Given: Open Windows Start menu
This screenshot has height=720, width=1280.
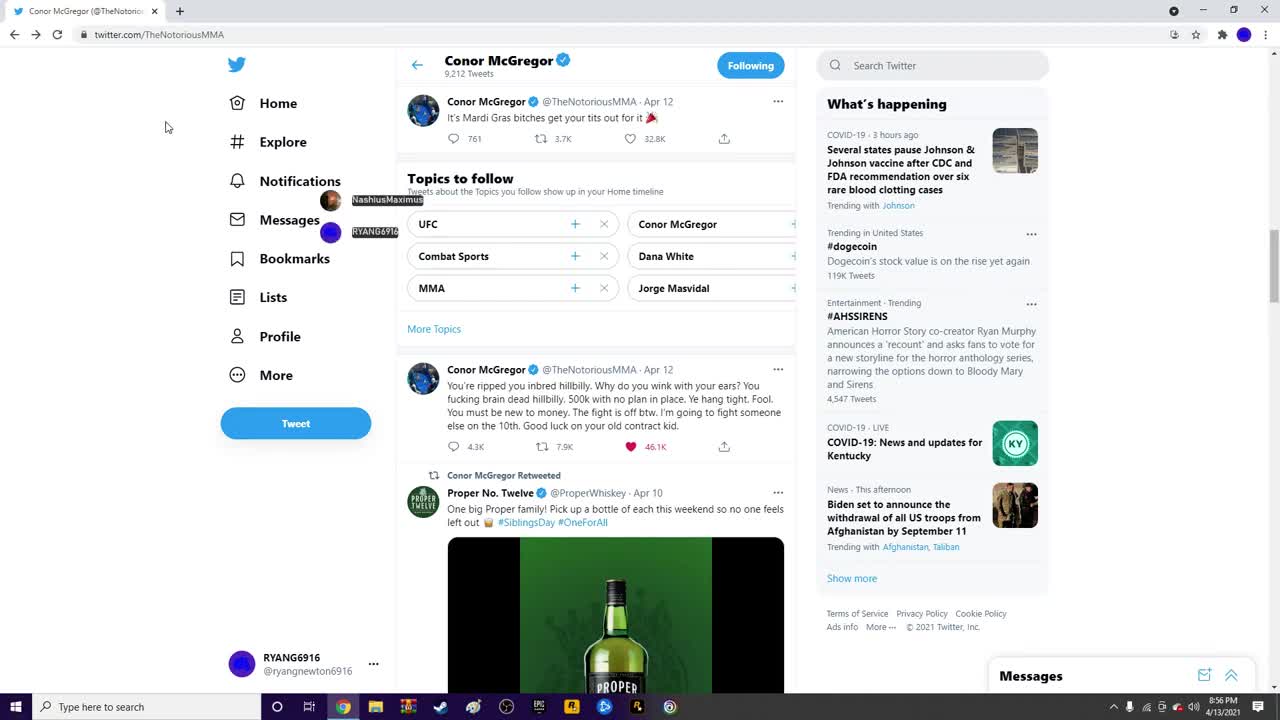Looking at the screenshot, I should pos(16,707).
